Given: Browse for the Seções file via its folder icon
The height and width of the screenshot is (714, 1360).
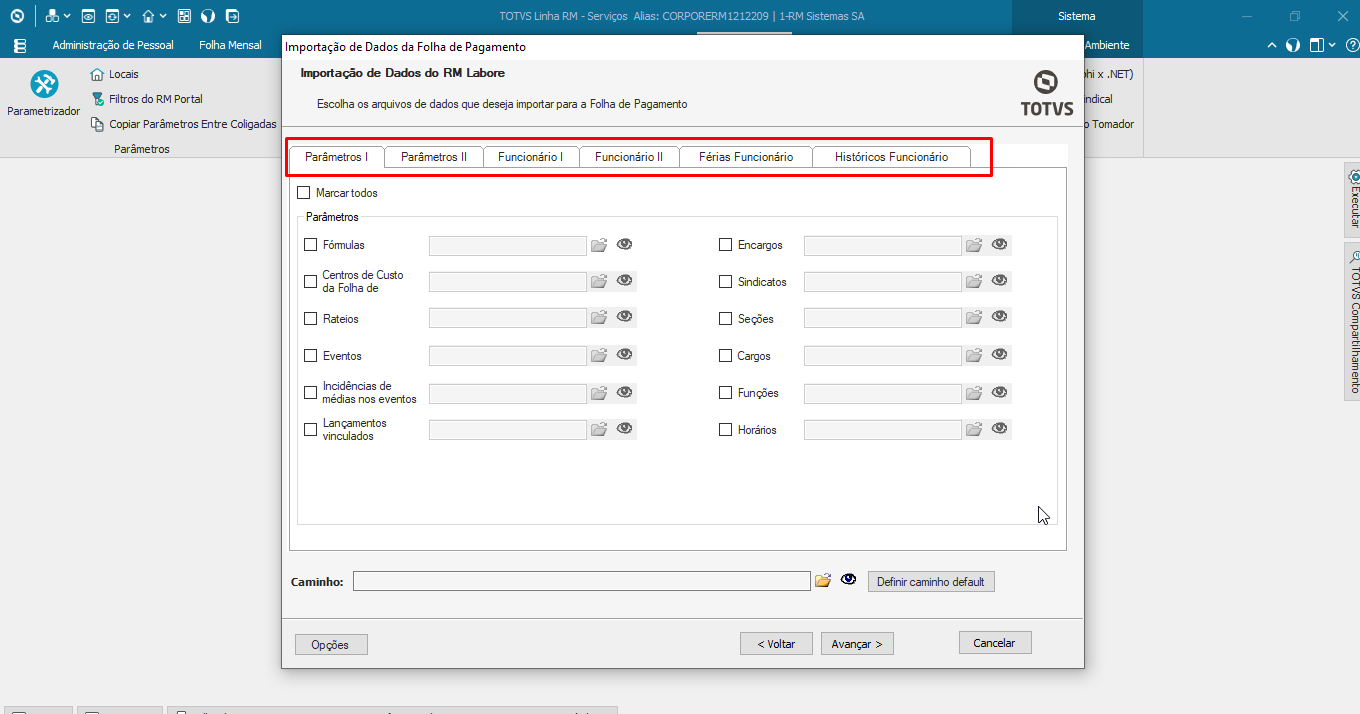Looking at the screenshot, I should (x=974, y=319).
